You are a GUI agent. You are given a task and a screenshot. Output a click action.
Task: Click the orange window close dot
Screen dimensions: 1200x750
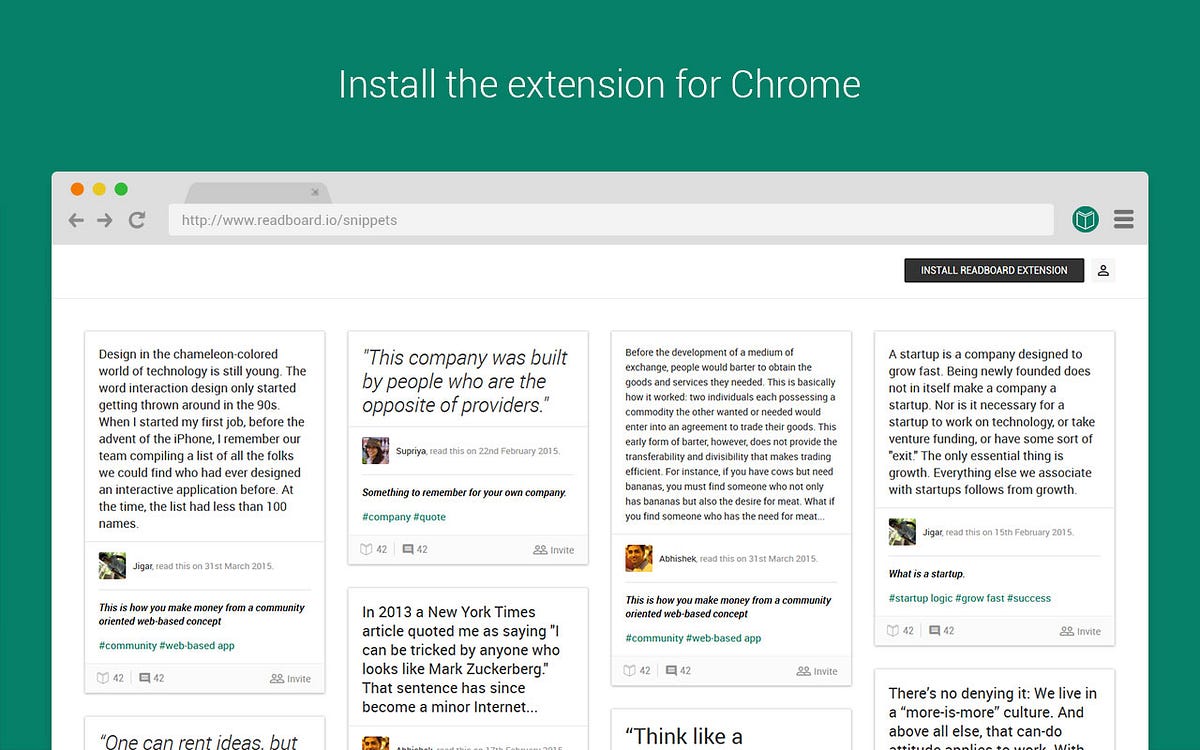coord(77,189)
